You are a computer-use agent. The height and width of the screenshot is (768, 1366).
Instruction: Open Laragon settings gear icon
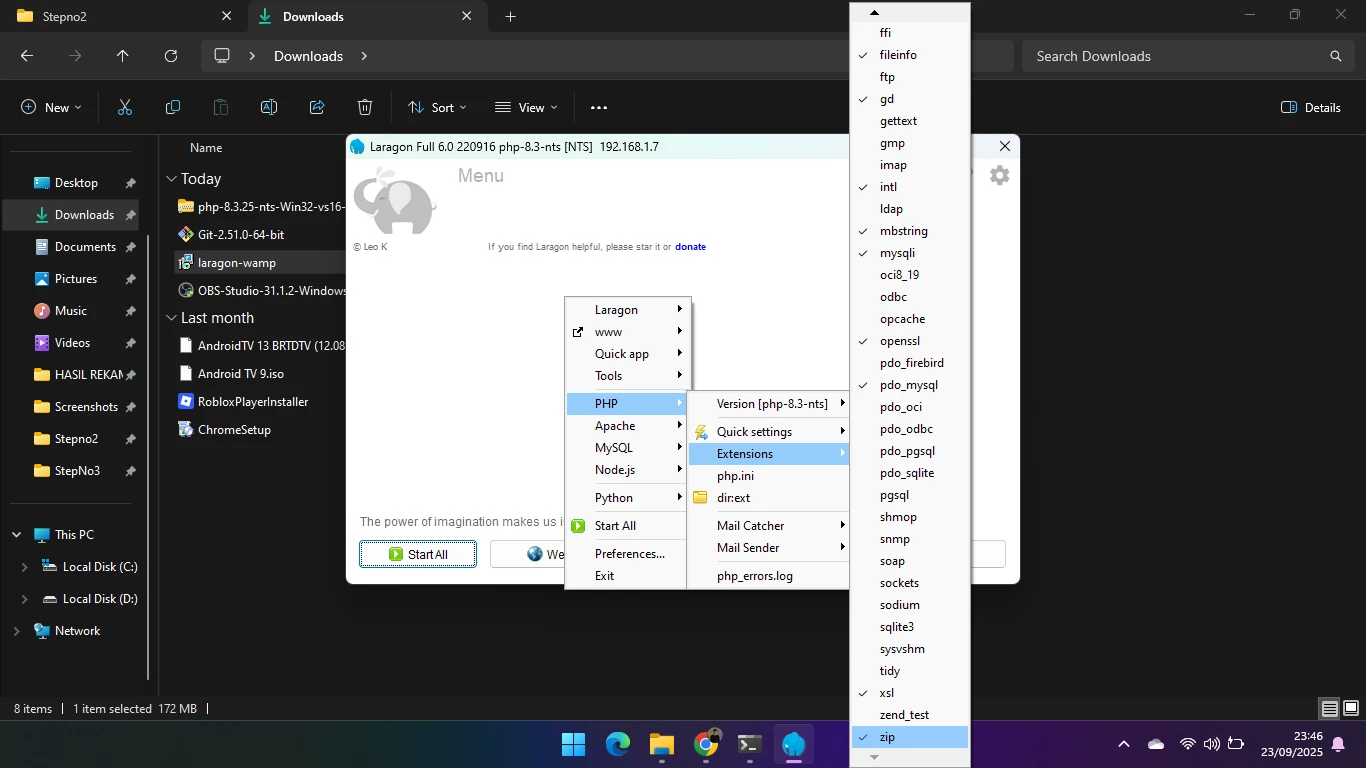pyautogui.click(x=999, y=176)
